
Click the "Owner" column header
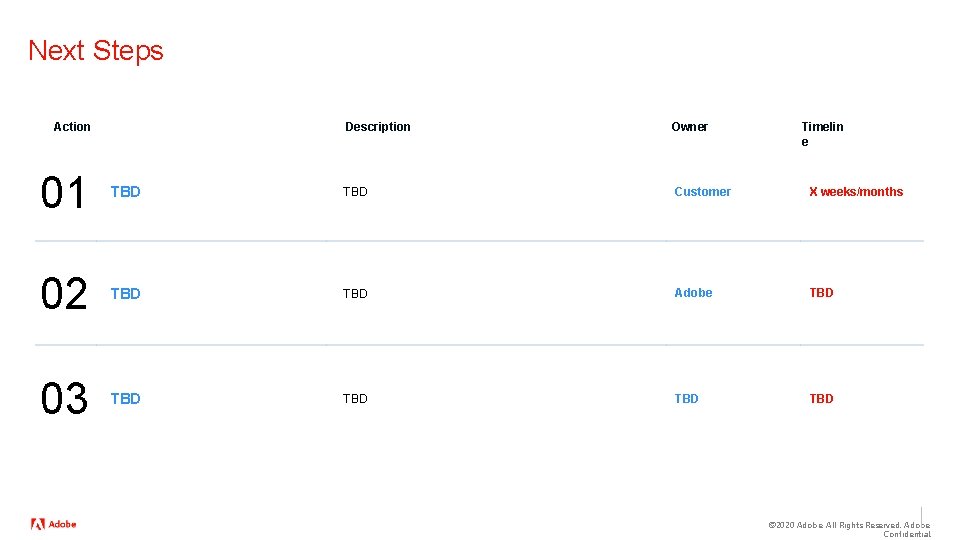689,127
